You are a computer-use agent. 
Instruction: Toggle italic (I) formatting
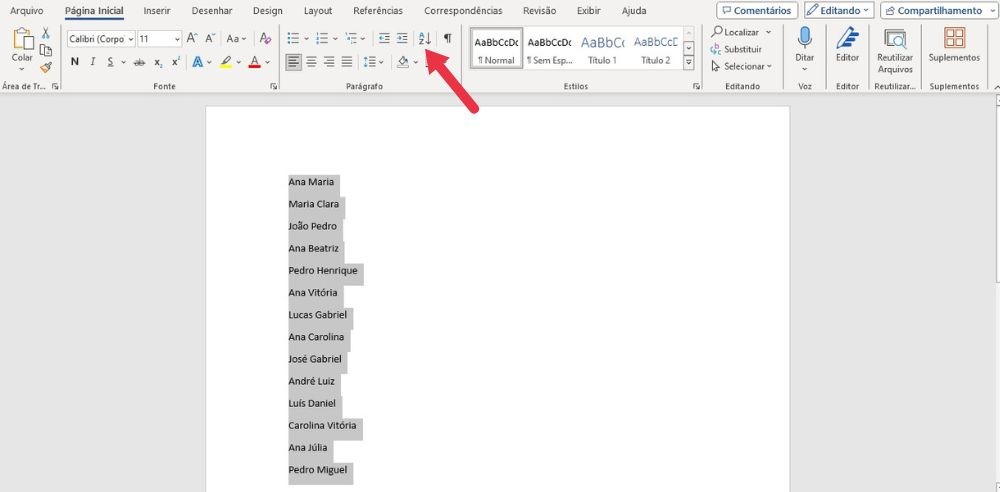(x=93, y=62)
